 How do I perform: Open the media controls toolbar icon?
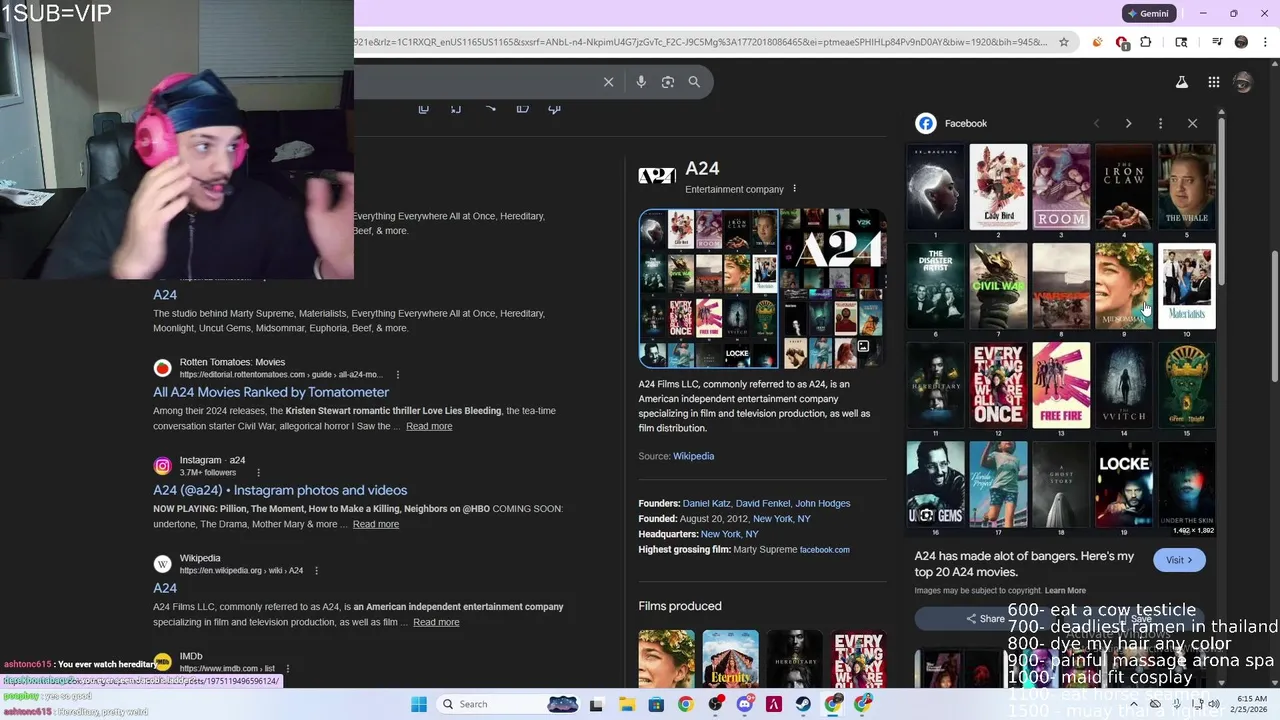1217,42
